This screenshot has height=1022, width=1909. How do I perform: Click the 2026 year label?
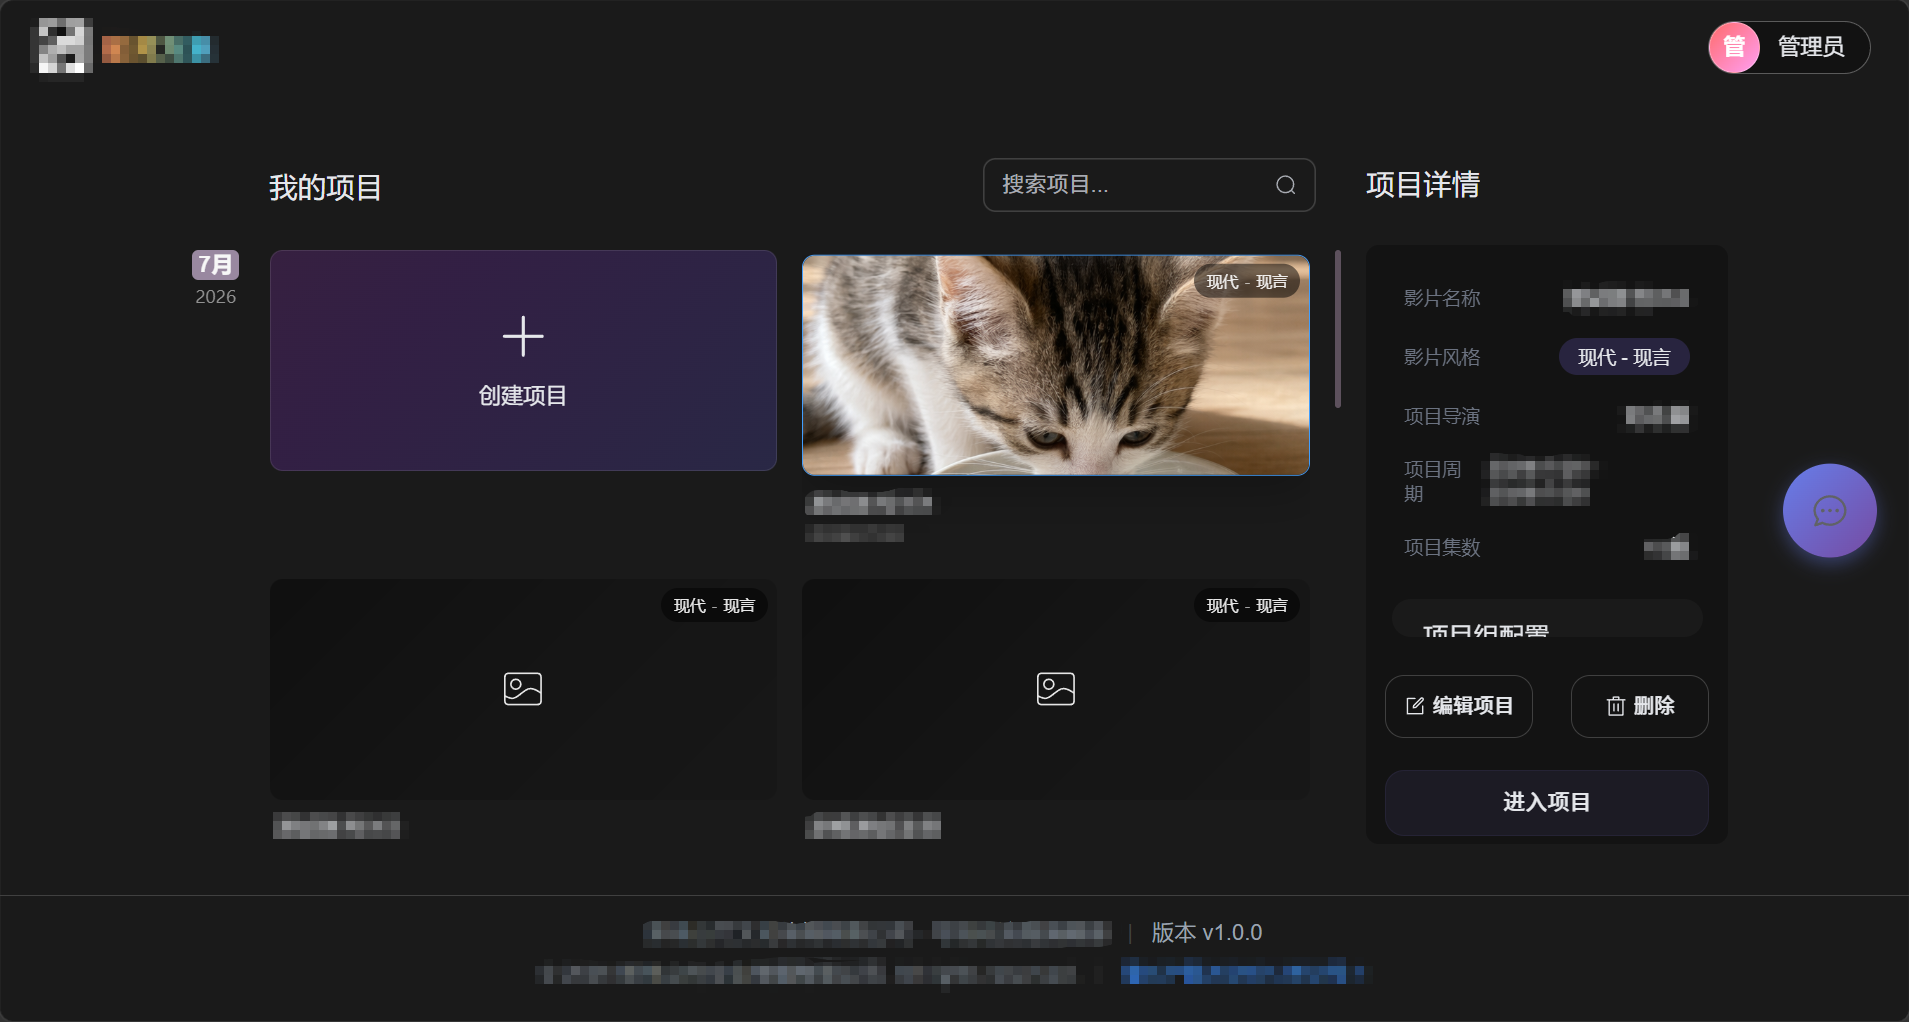click(x=215, y=297)
